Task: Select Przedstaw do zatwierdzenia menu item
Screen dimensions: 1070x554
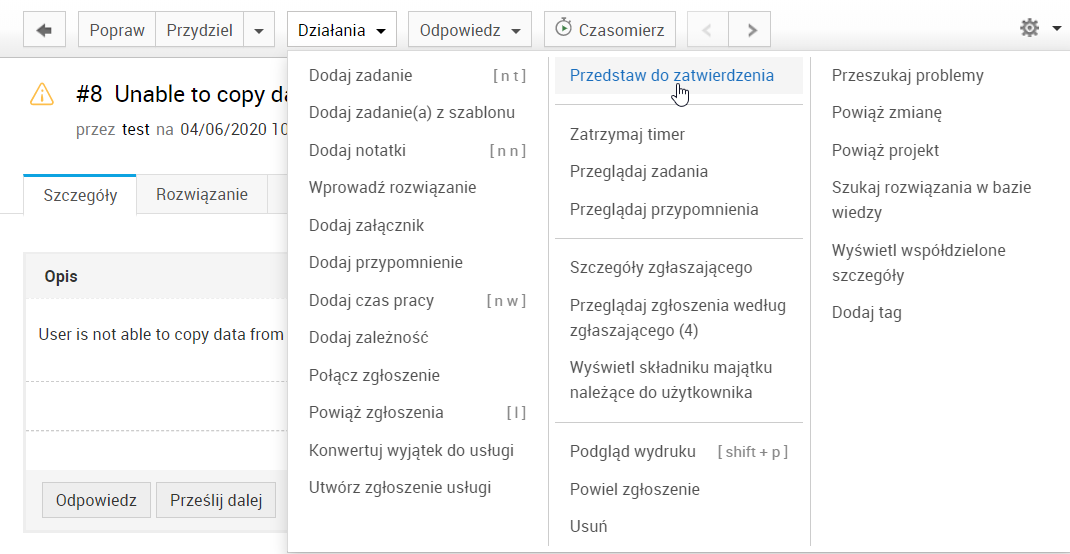Action: [671, 75]
